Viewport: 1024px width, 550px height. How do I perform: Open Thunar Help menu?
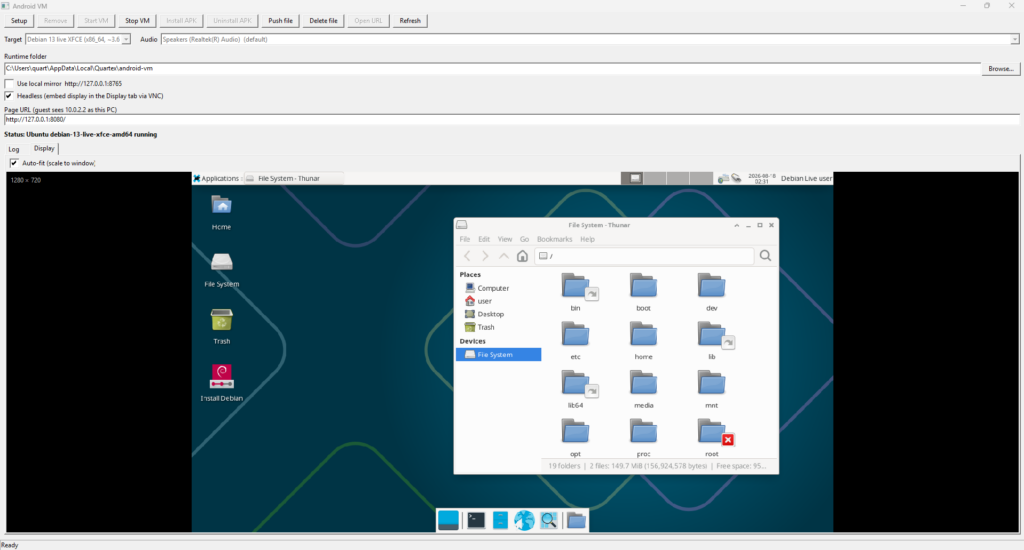(x=588, y=239)
